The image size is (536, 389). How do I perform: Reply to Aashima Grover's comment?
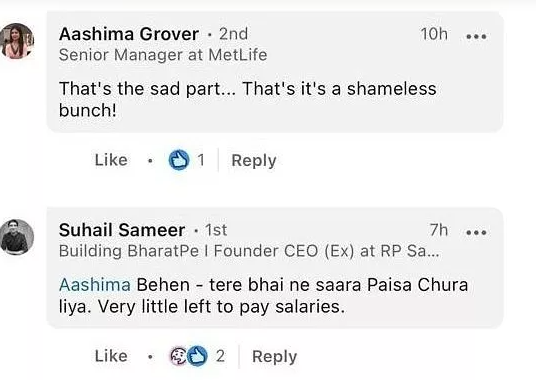(254, 160)
